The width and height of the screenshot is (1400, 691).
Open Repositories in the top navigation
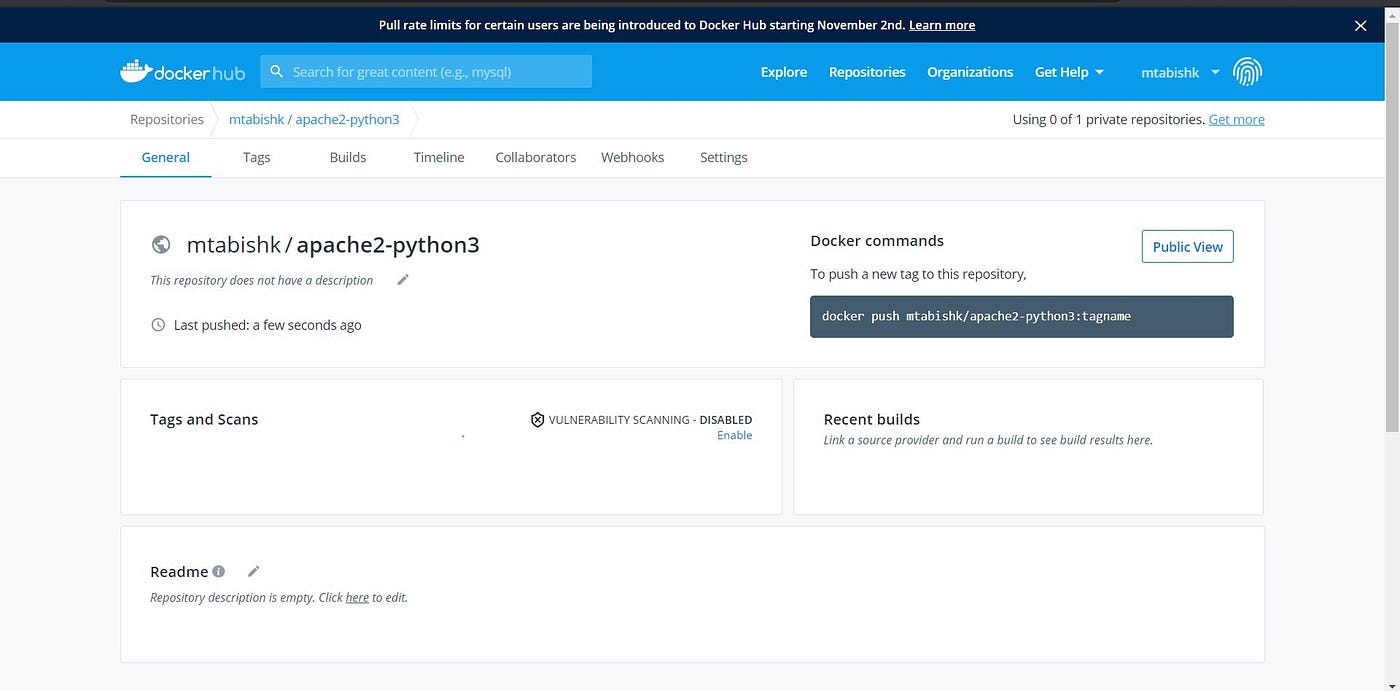[x=867, y=72]
